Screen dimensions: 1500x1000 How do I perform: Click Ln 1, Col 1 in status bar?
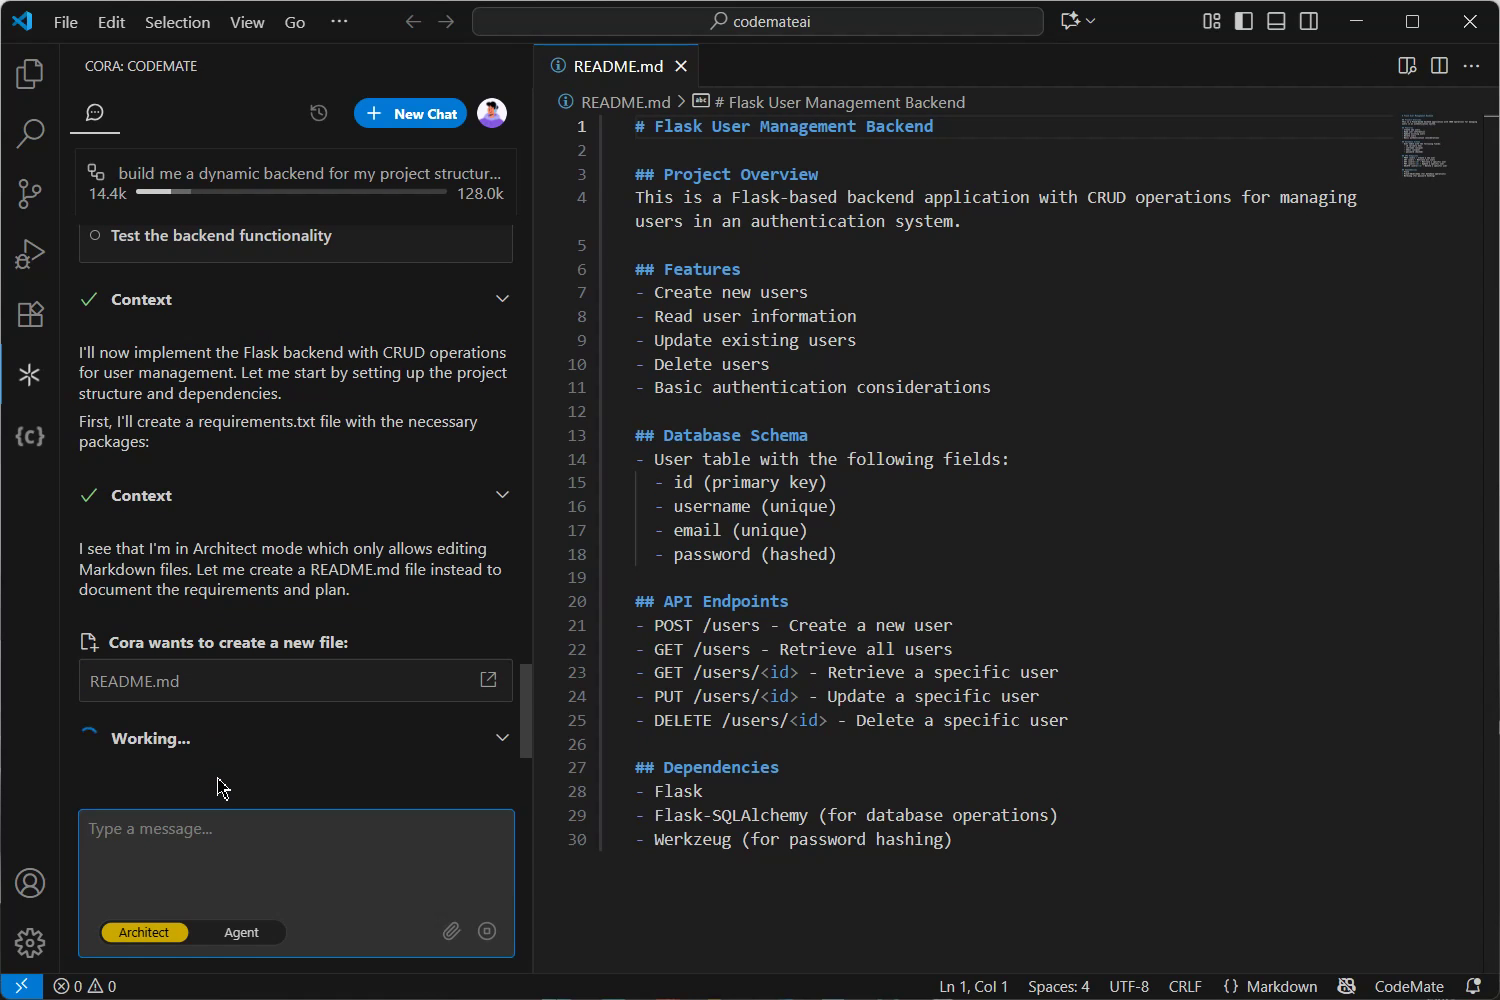click(x=973, y=986)
